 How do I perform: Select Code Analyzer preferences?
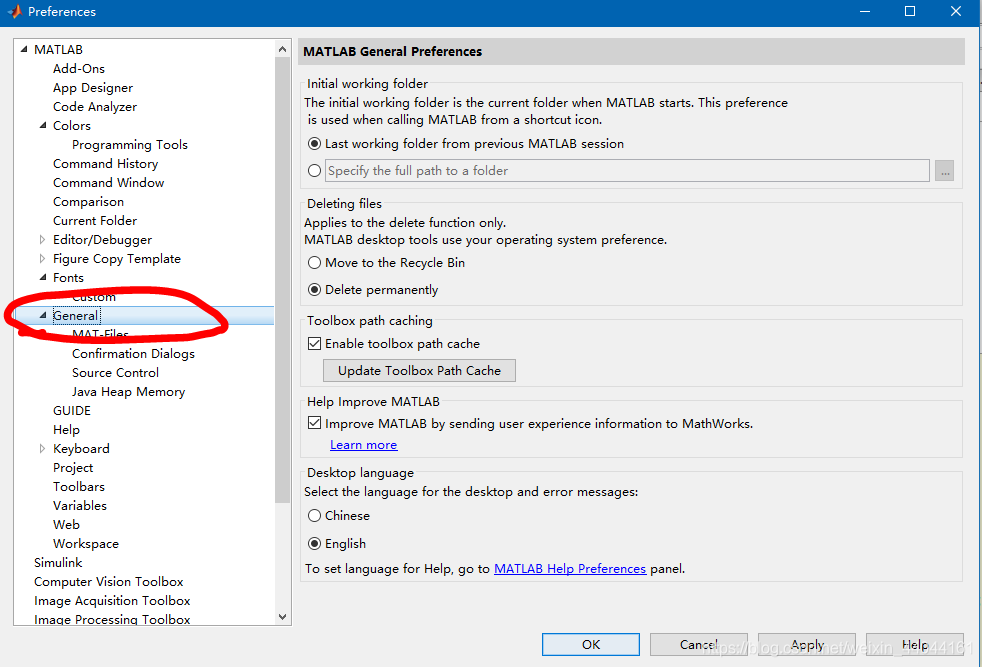click(95, 106)
